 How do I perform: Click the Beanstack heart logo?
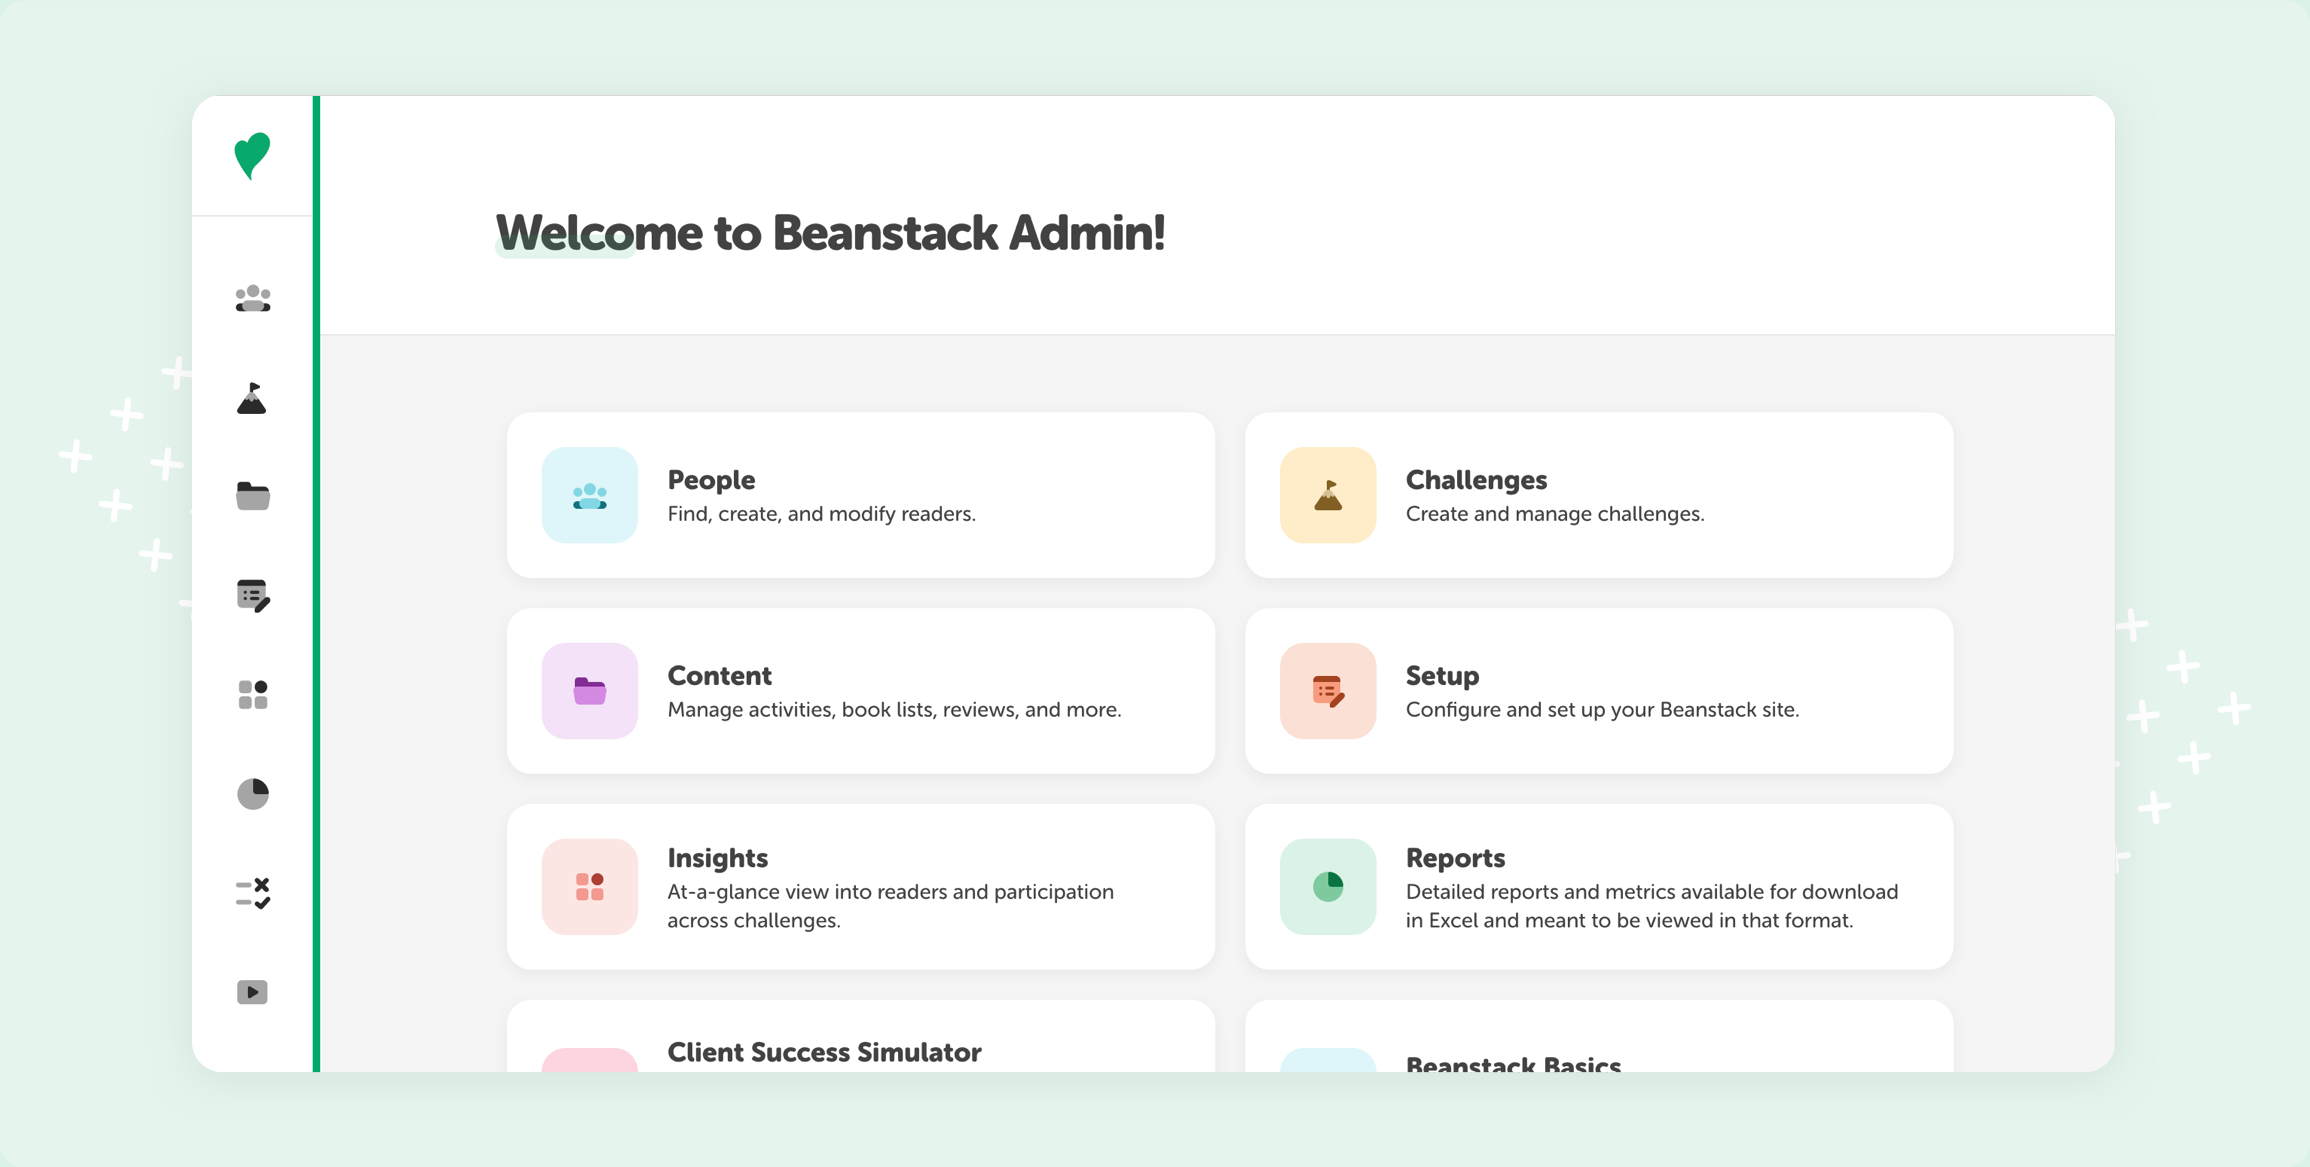[252, 155]
